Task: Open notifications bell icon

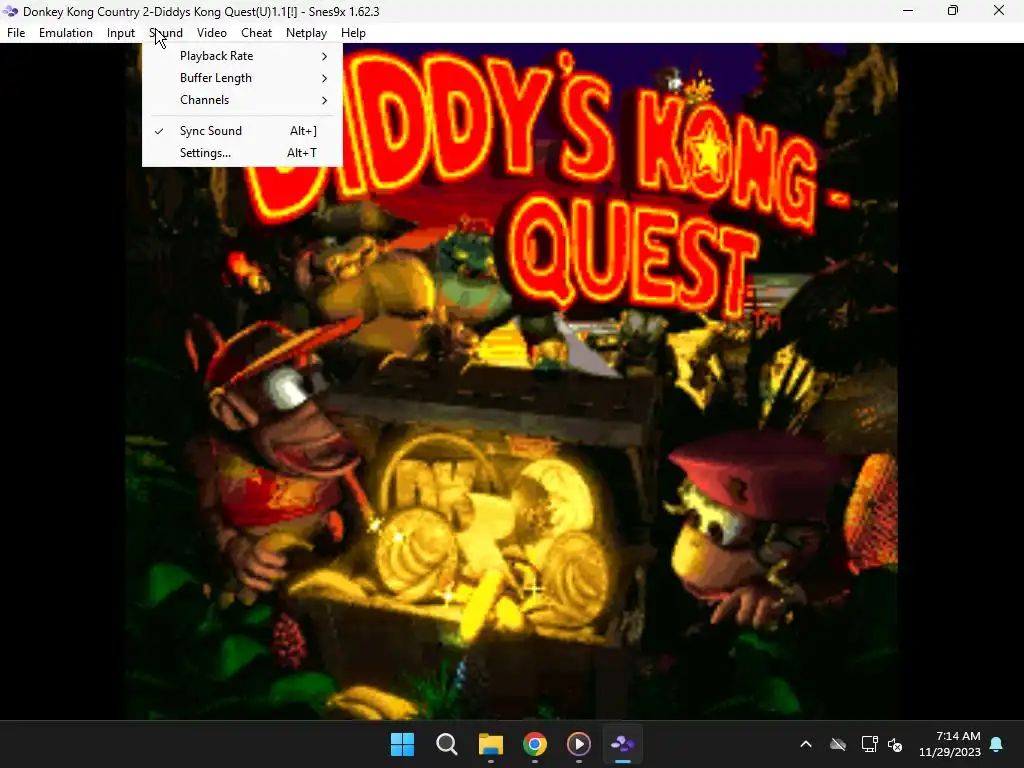Action: tap(997, 744)
